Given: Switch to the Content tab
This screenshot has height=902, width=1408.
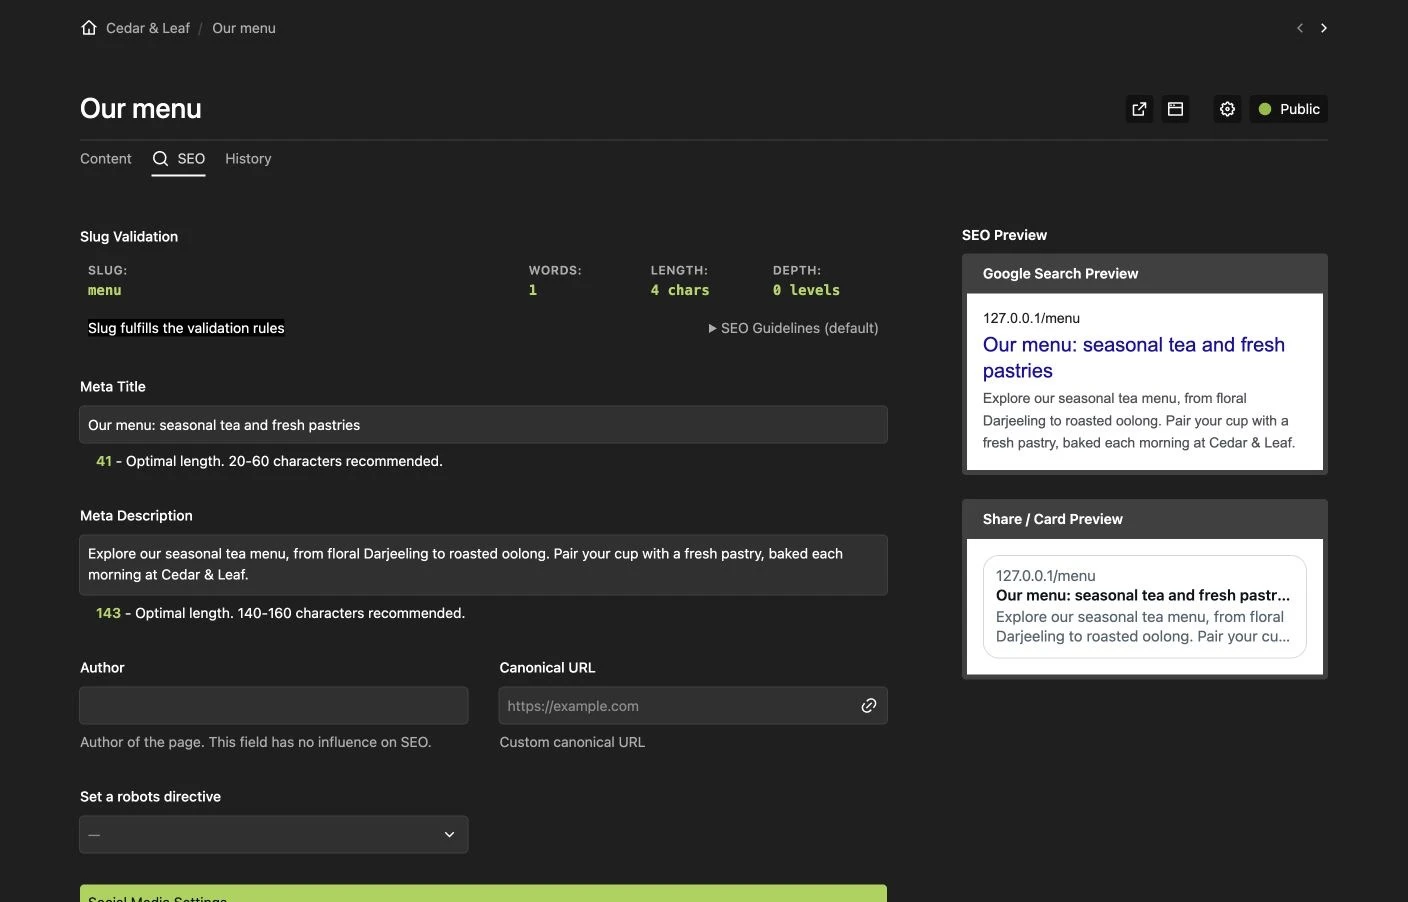Looking at the screenshot, I should (106, 159).
